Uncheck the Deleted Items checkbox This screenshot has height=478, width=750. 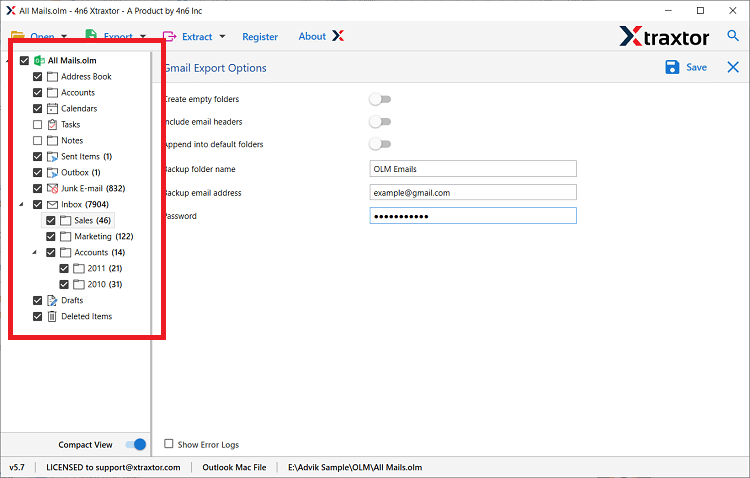pos(37,316)
